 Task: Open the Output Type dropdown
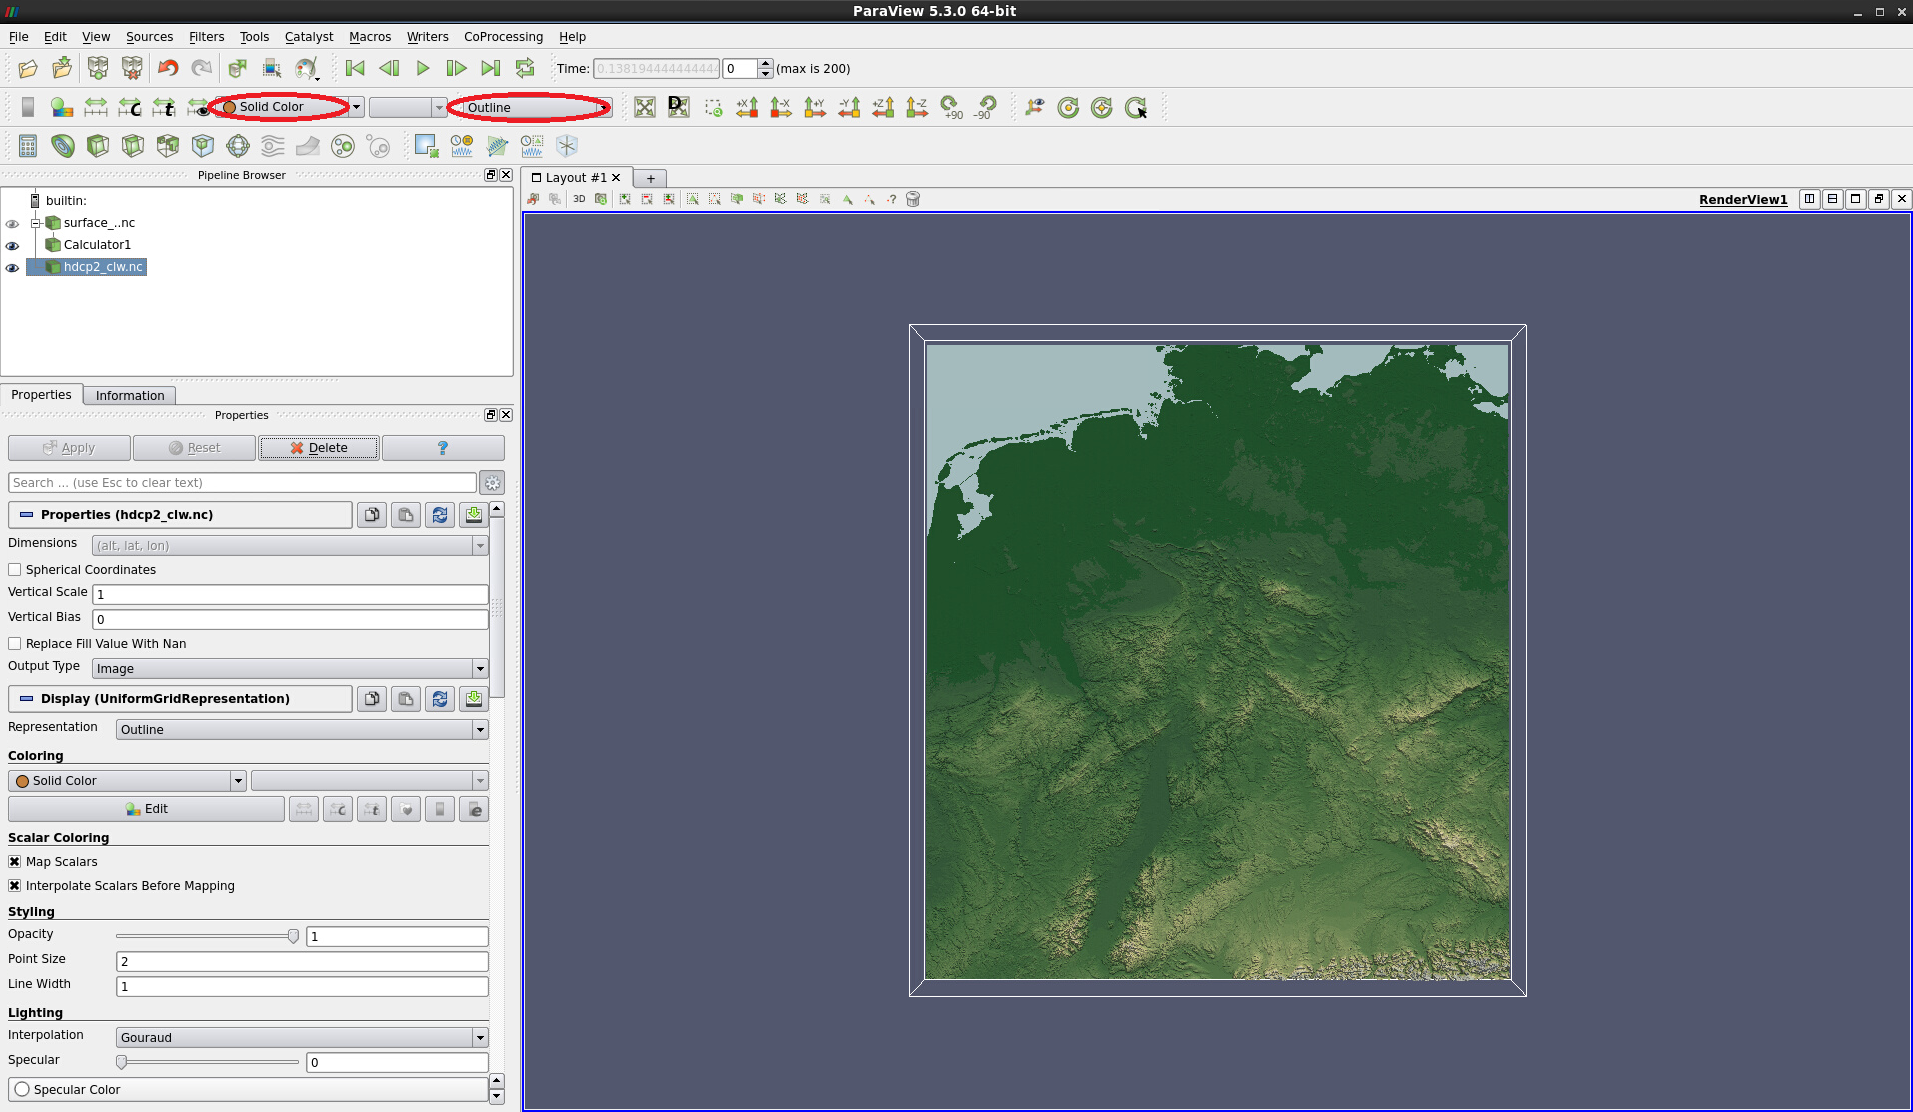289,669
